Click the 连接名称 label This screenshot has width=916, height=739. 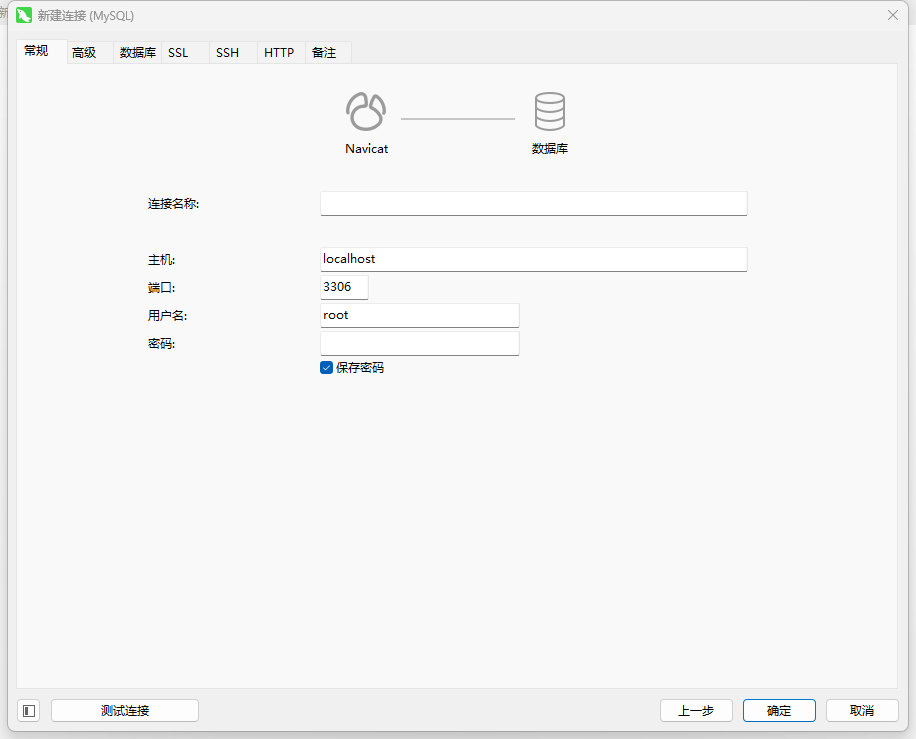(174, 204)
